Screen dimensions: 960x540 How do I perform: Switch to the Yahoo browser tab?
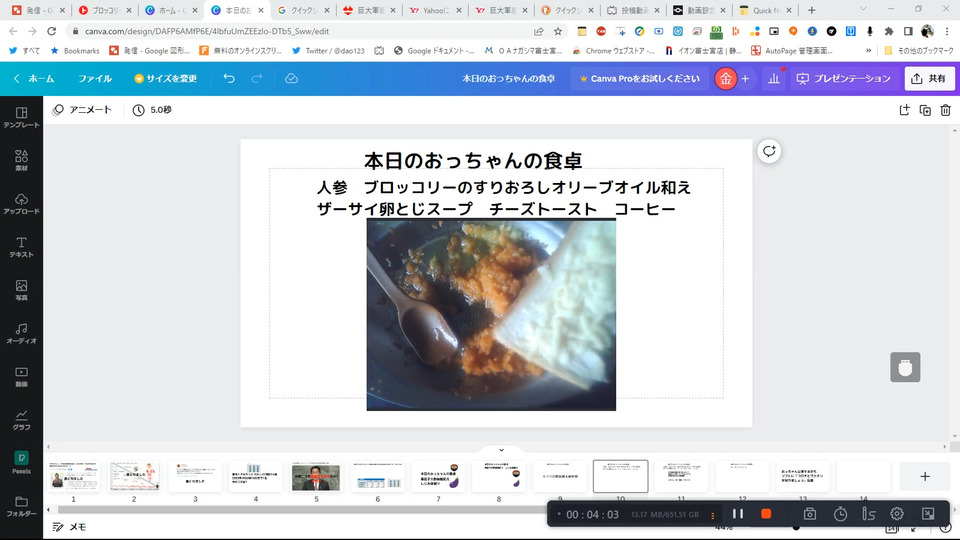tap(434, 10)
